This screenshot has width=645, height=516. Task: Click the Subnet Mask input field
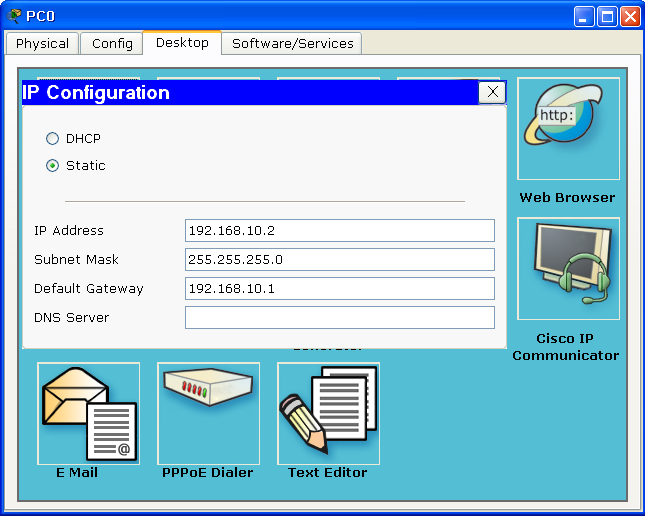[340, 260]
